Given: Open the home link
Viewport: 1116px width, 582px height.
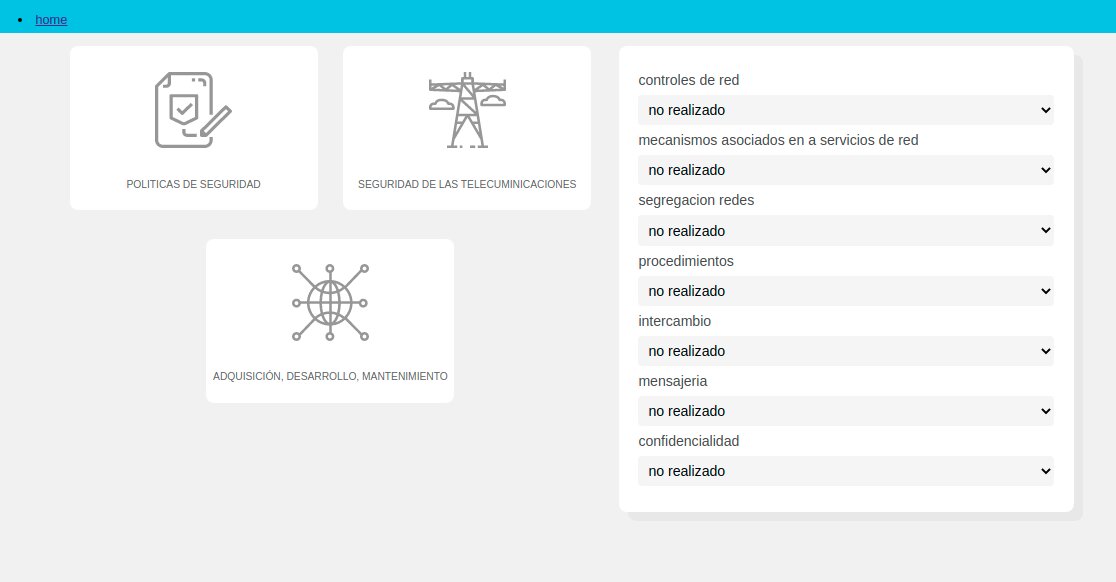Looking at the screenshot, I should pyautogui.click(x=51, y=19).
